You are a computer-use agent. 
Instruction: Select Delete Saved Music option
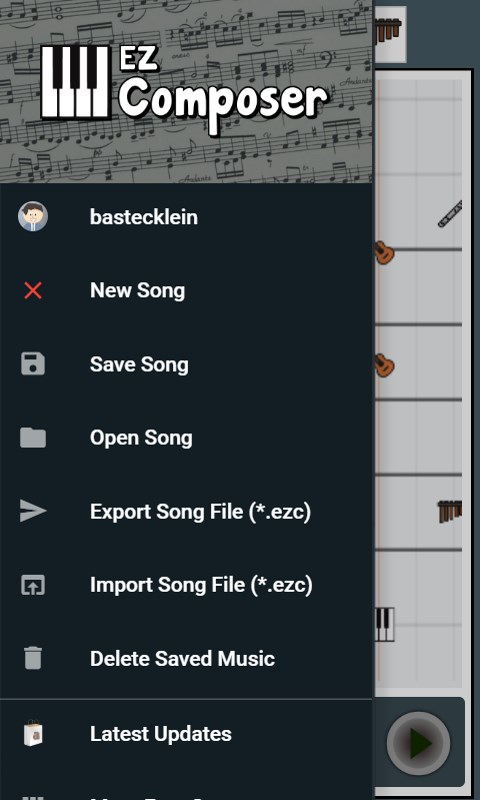186,658
